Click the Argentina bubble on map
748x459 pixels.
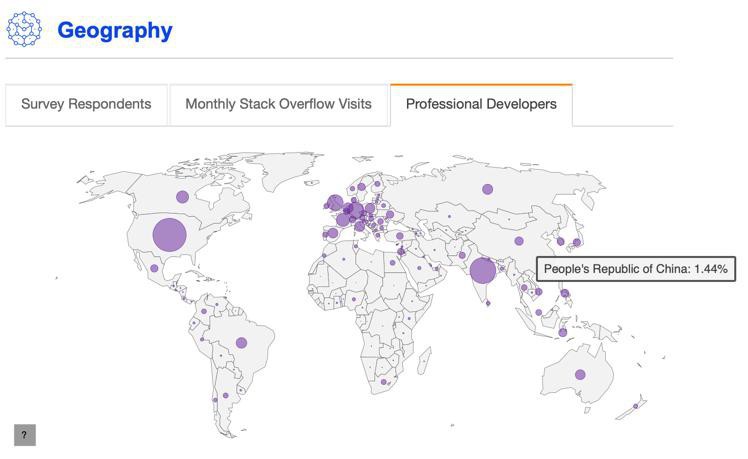click(226, 395)
